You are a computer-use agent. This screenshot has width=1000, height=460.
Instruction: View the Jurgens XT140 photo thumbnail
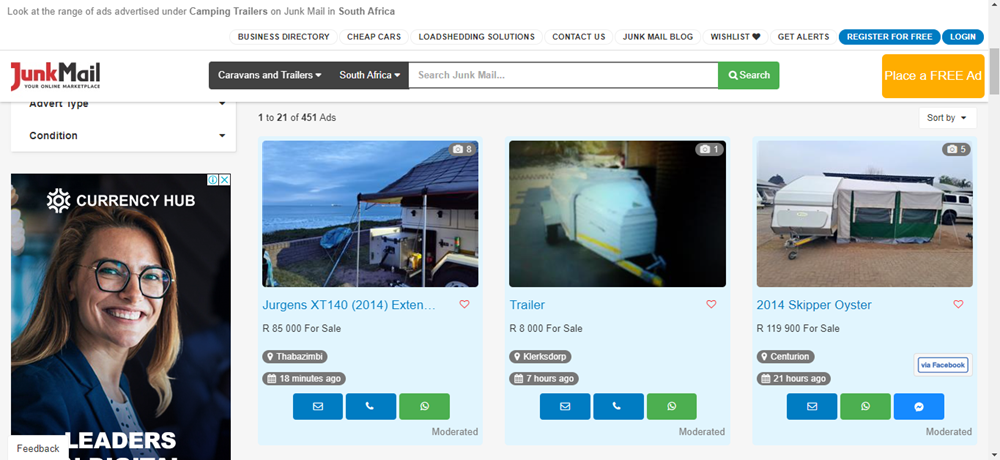point(371,214)
